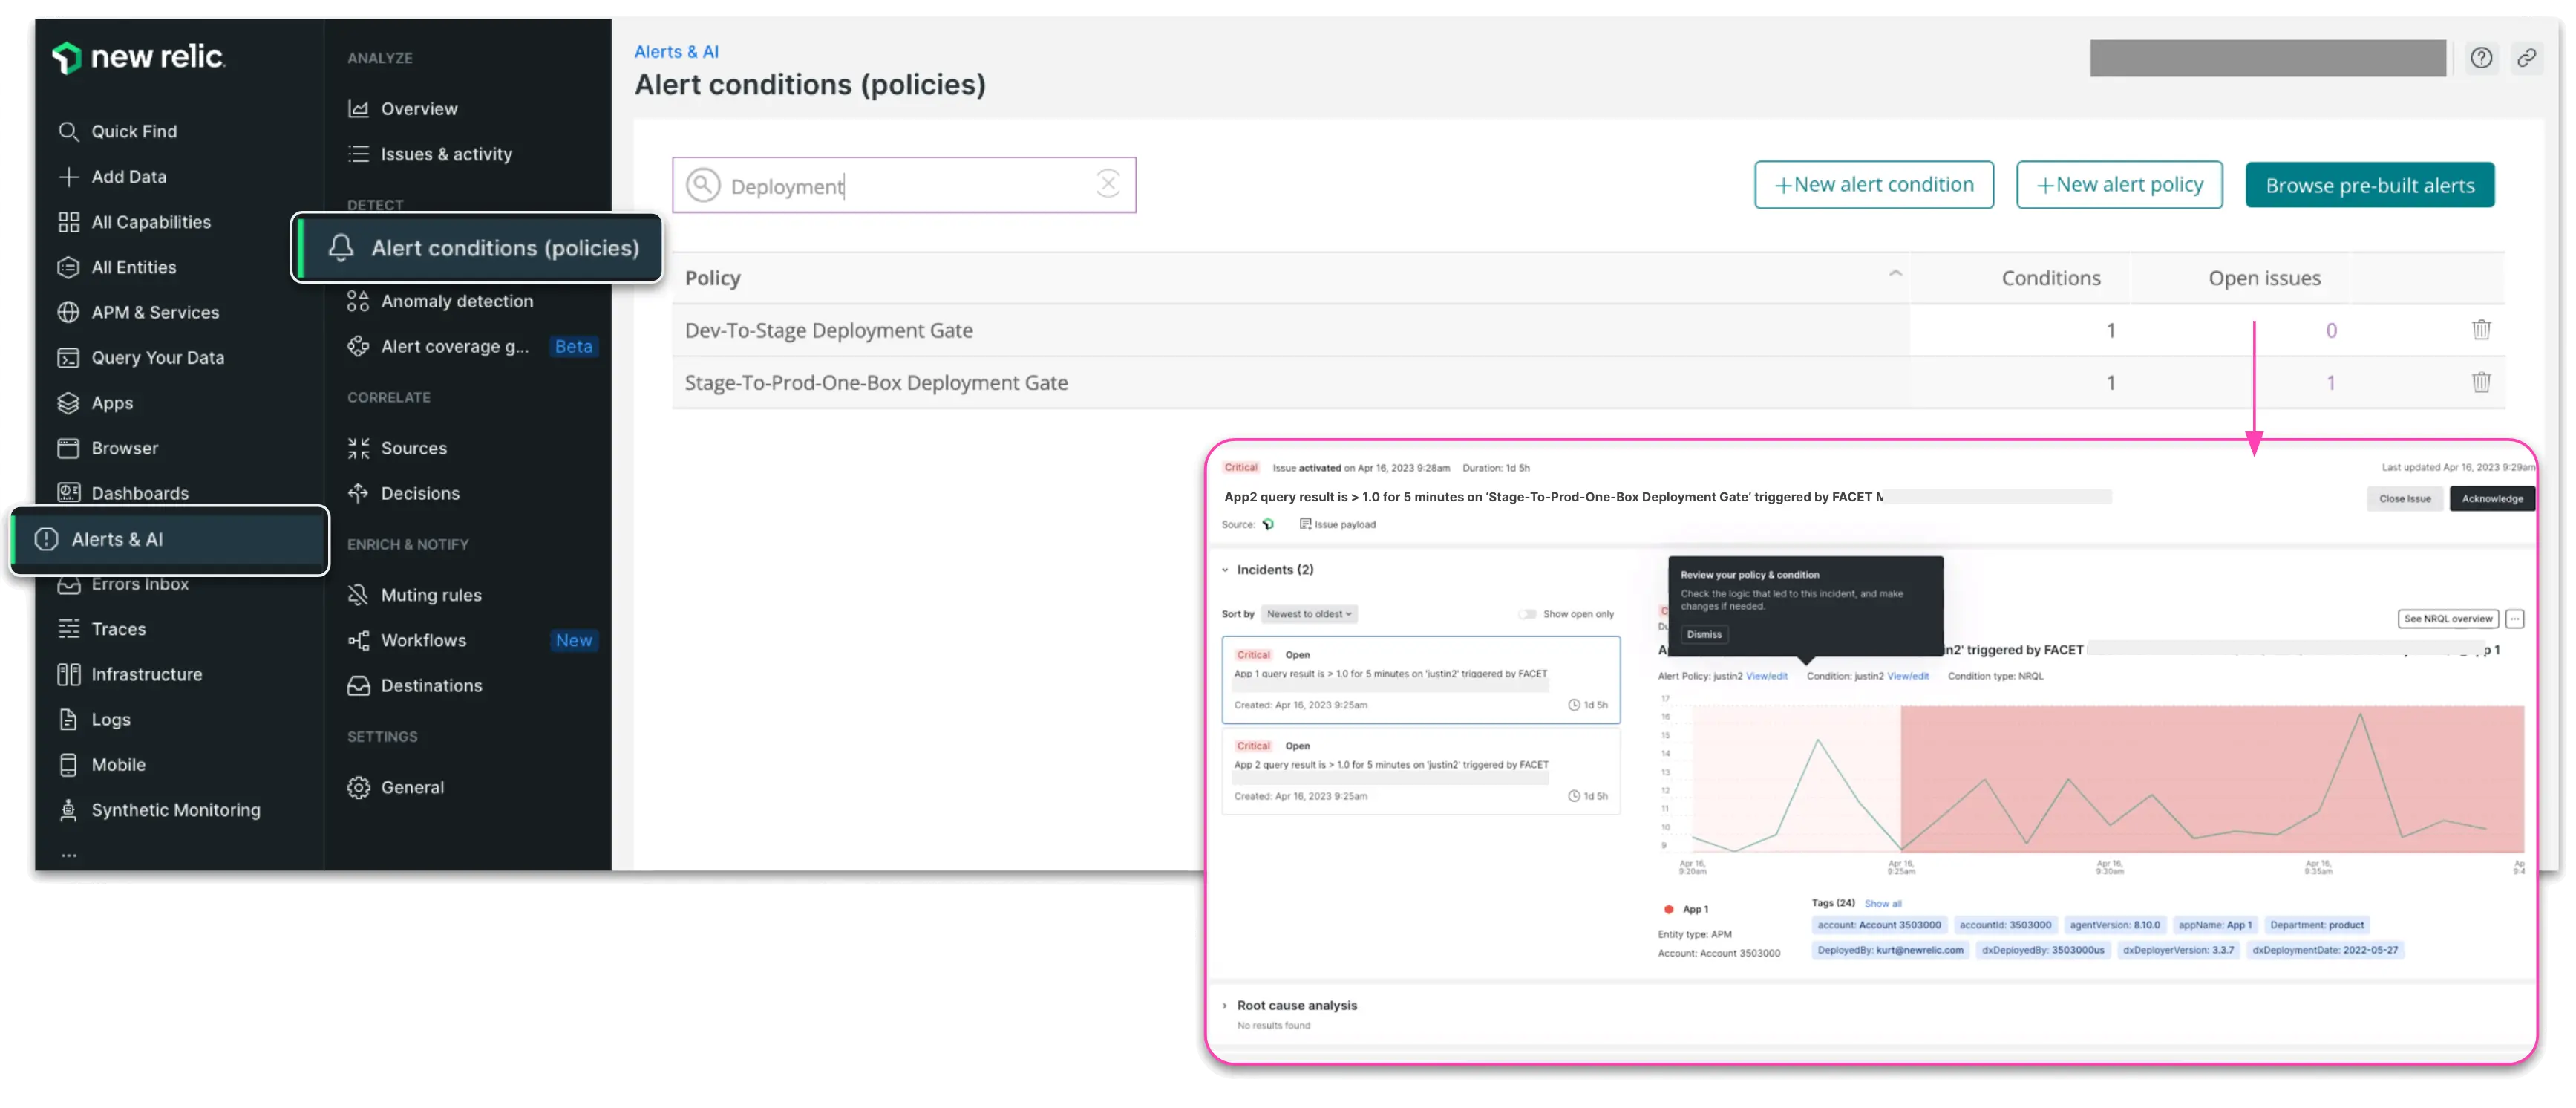Viewport: 2576px width, 1108px height.
Task: Click the help question-mark icon top right
Action: pyautogui.click(x=2482, y=58)
